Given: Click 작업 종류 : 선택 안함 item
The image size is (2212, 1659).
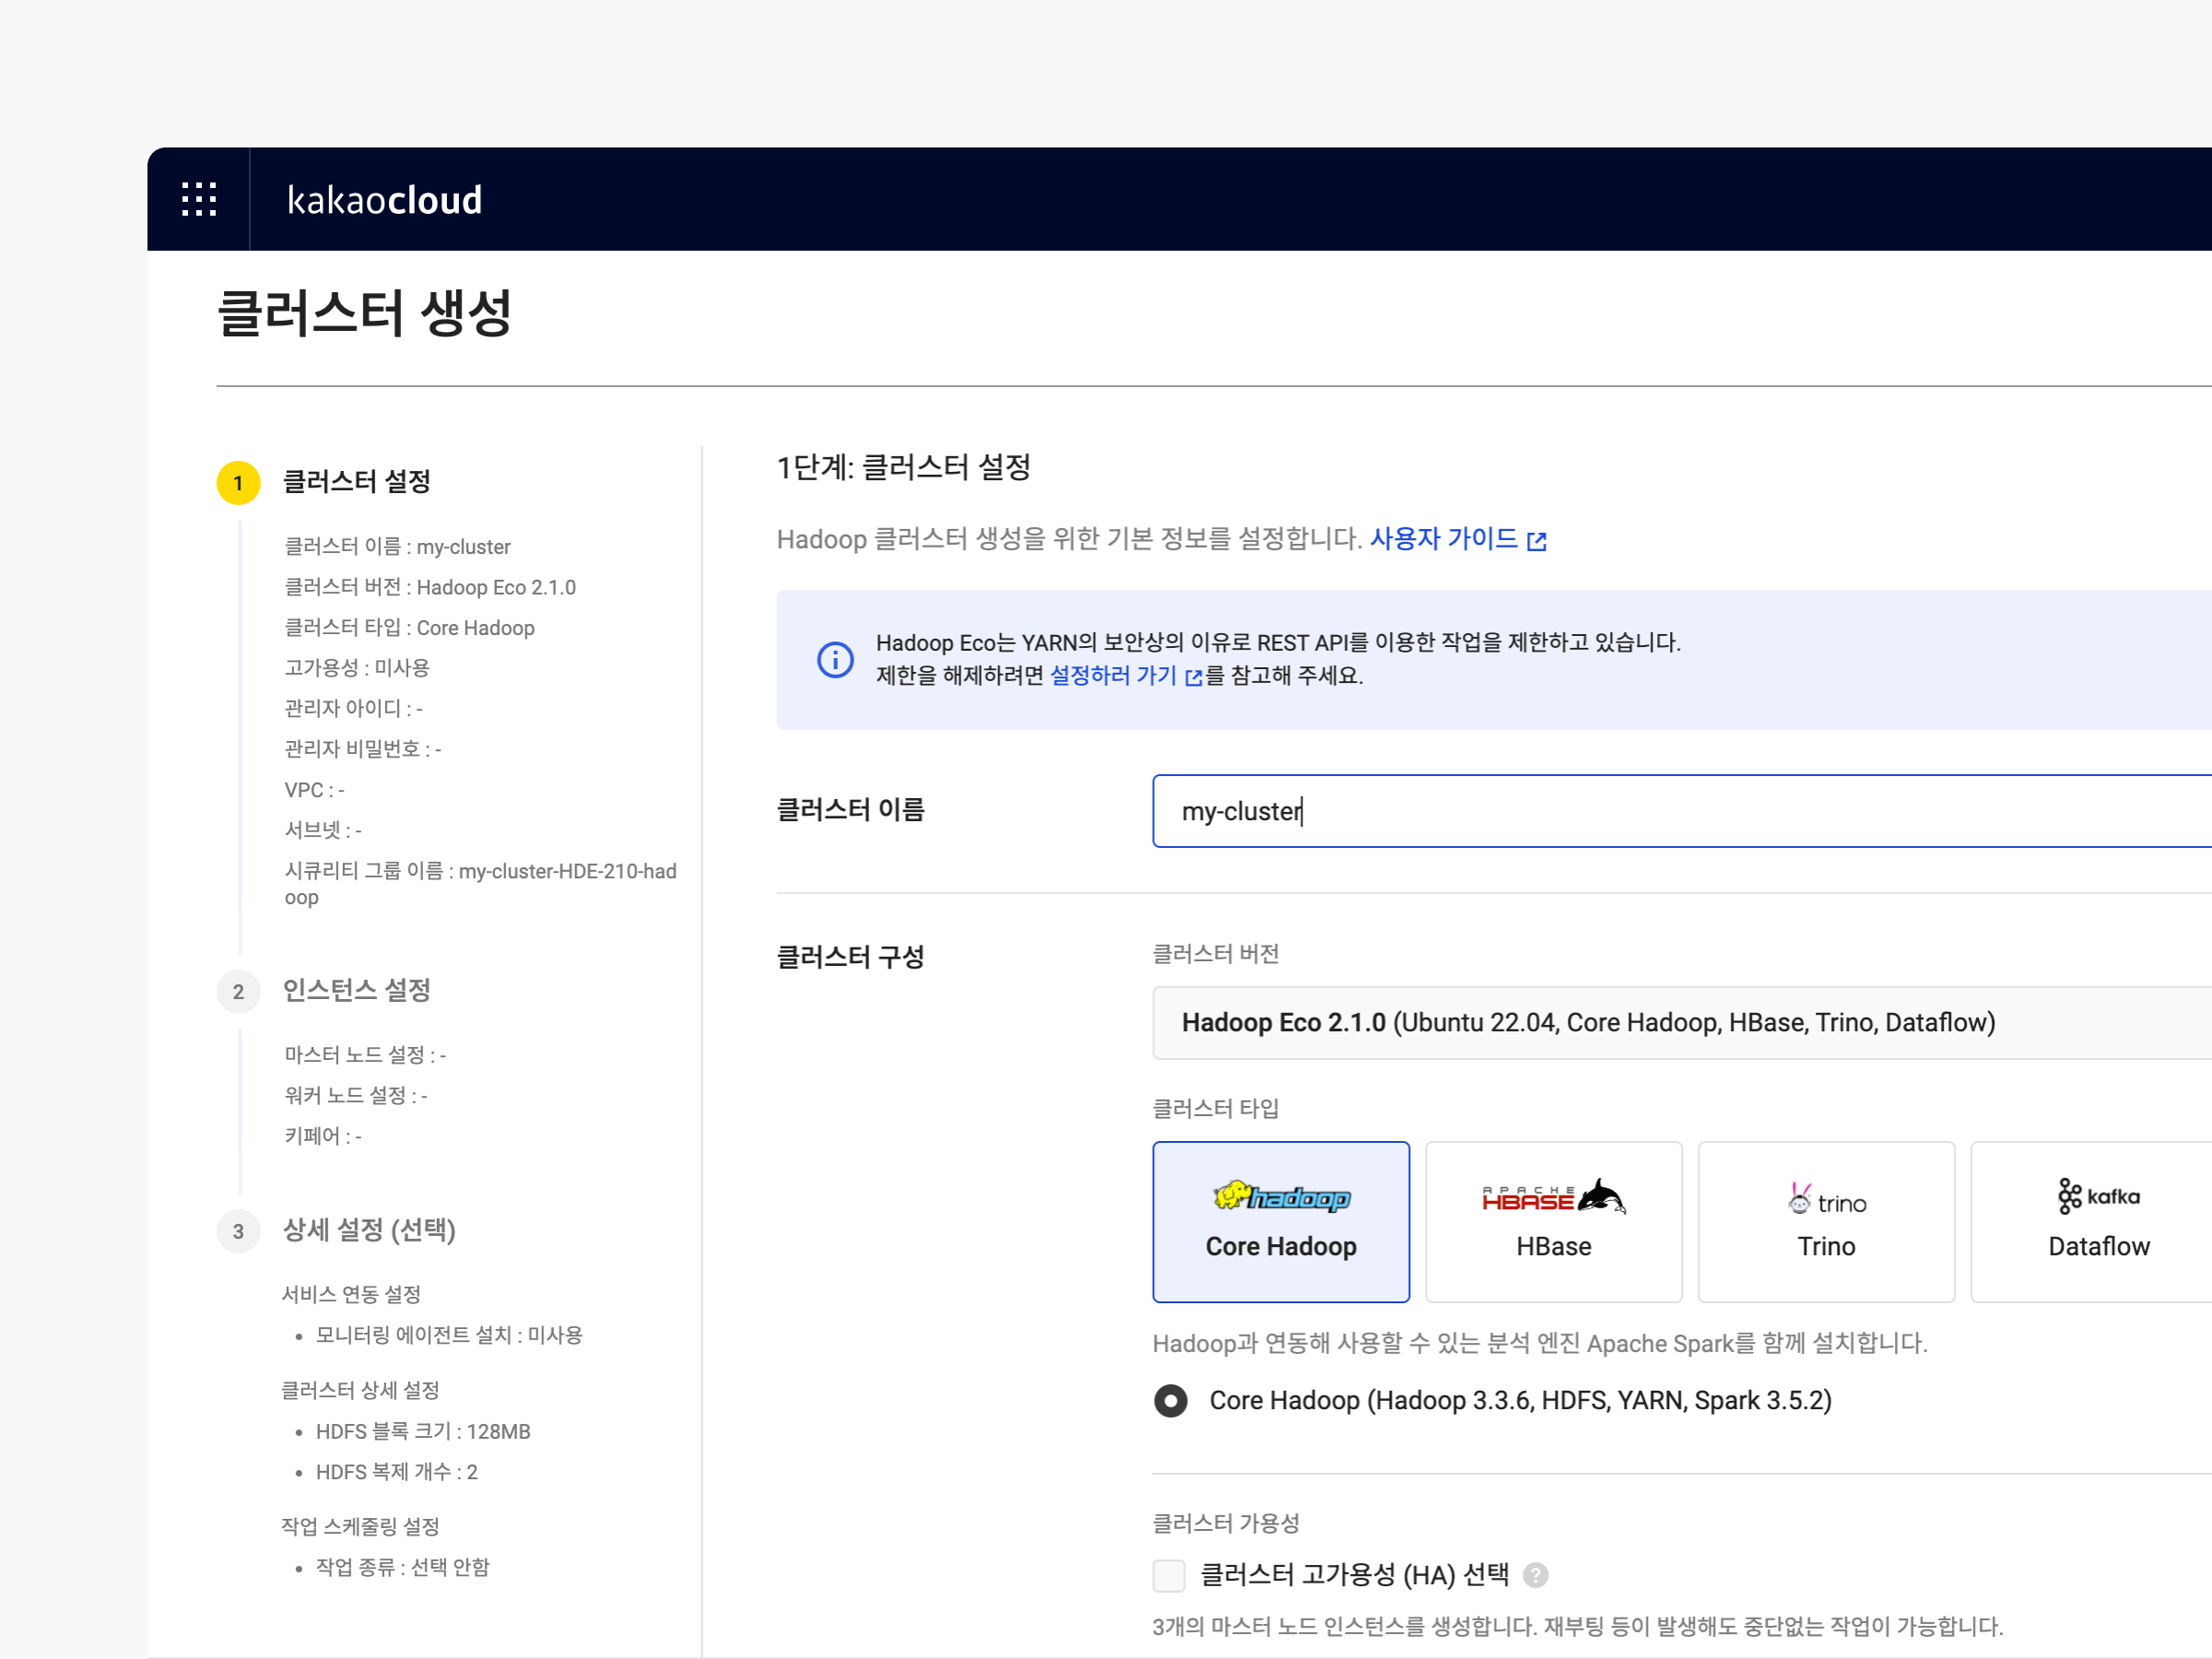Looking at the screenshot, I should (402, 1566).
